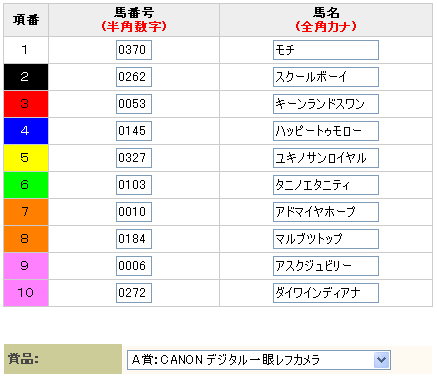Select the blue row 4 color cell
Image resolution: width=437 pixels, height=379 pixels.
point(26,131)
